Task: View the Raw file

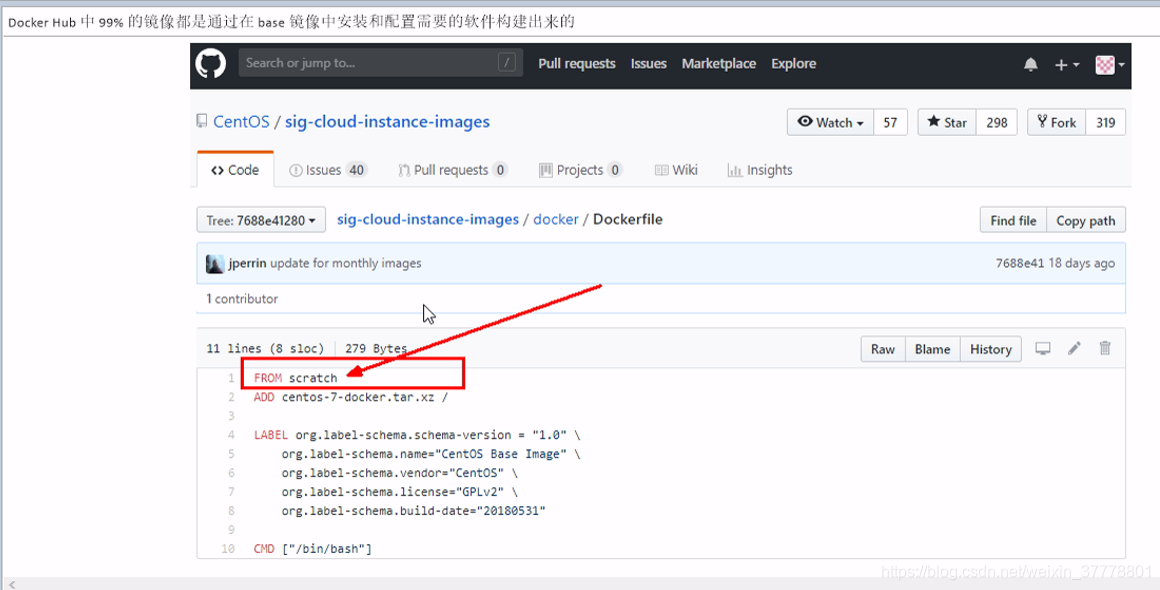Action: click(883, 349)
